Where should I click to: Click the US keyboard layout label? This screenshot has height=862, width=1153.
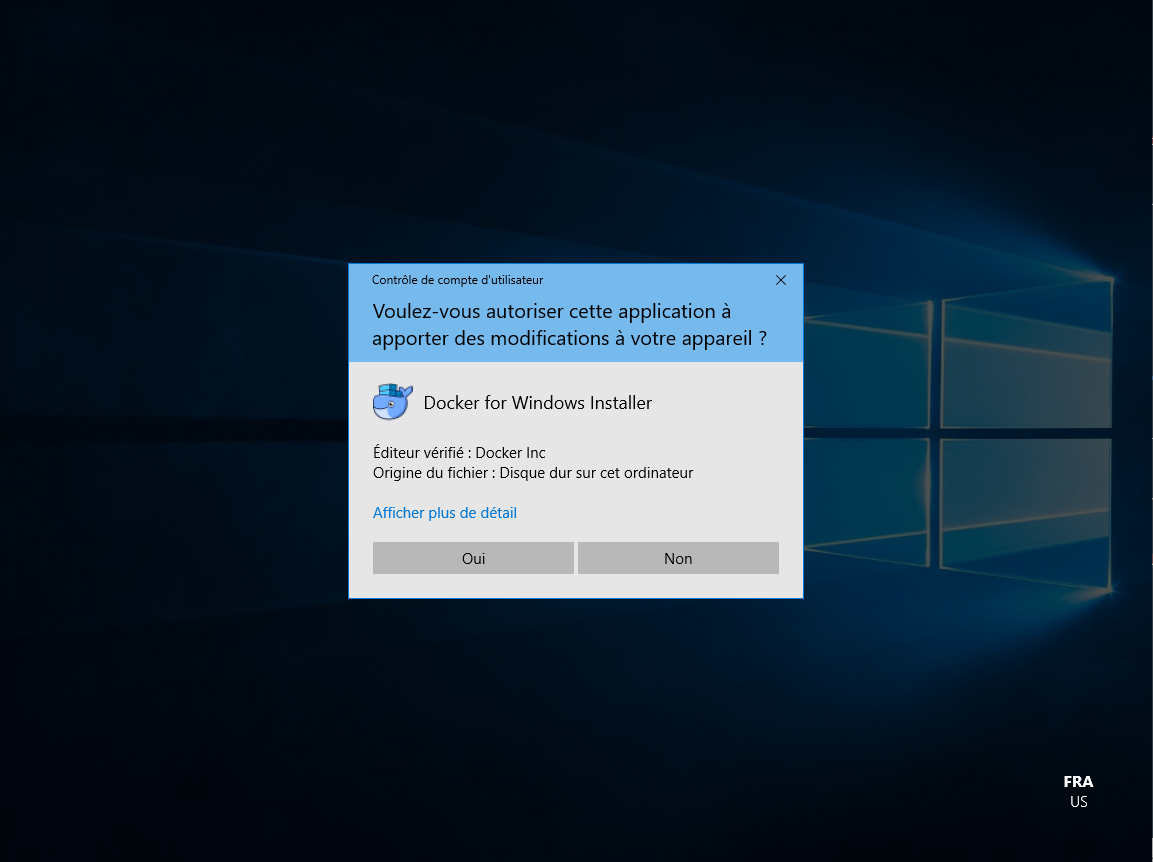[1078, 802]
